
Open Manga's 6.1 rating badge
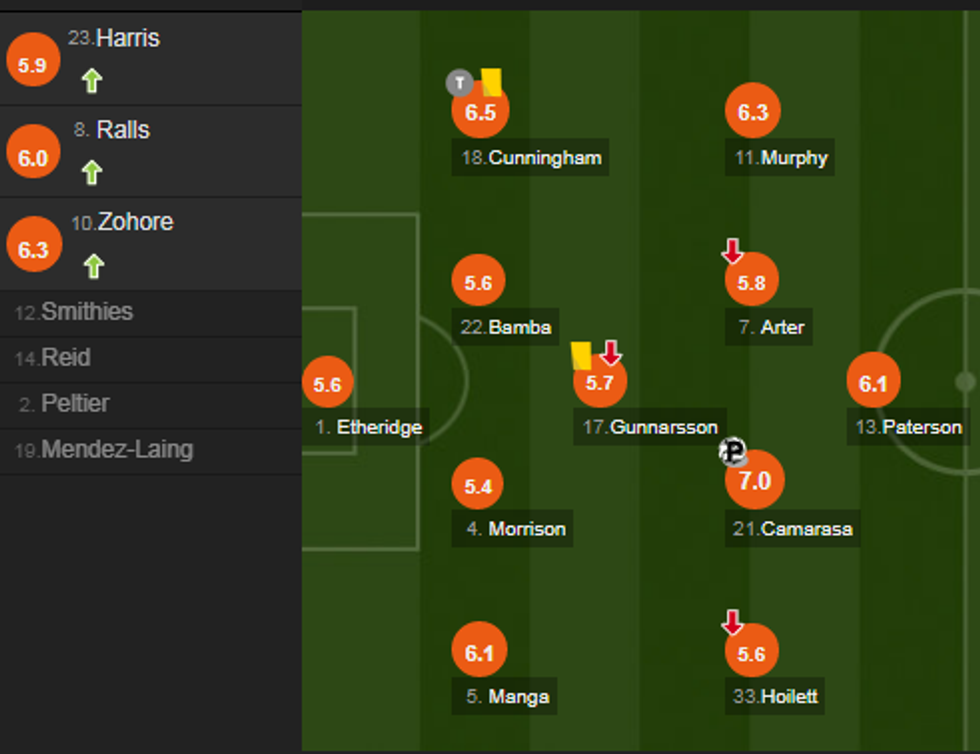479,653
